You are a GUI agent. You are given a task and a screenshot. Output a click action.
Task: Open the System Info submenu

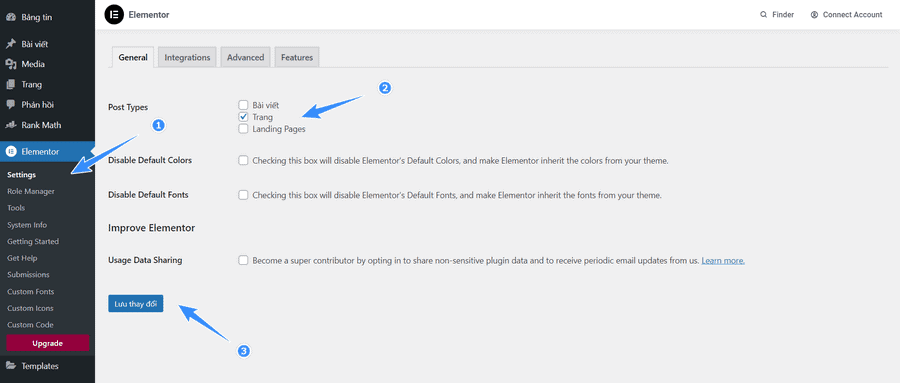[x=27, y=225]
